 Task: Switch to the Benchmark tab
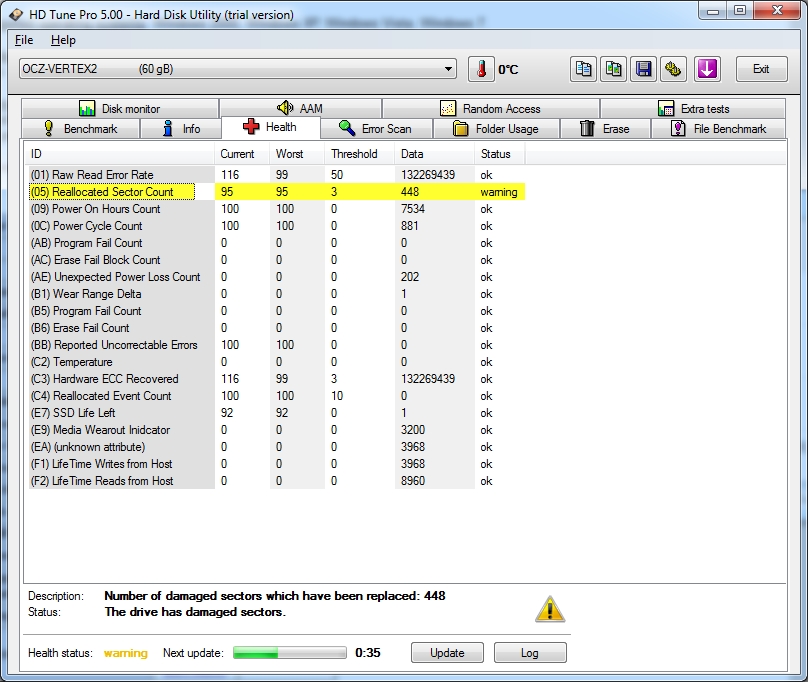(81, 129)
